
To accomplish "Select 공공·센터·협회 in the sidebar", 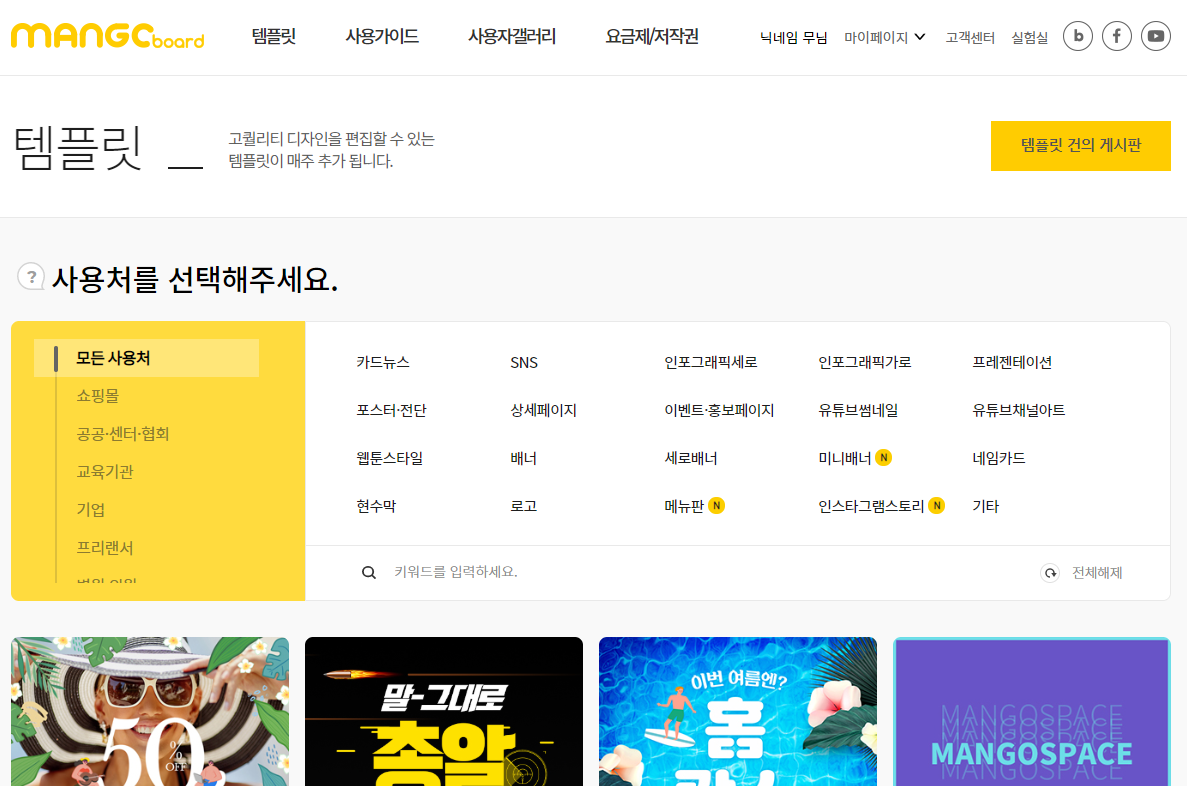I will pyautogui.click(x=123, y=434).
